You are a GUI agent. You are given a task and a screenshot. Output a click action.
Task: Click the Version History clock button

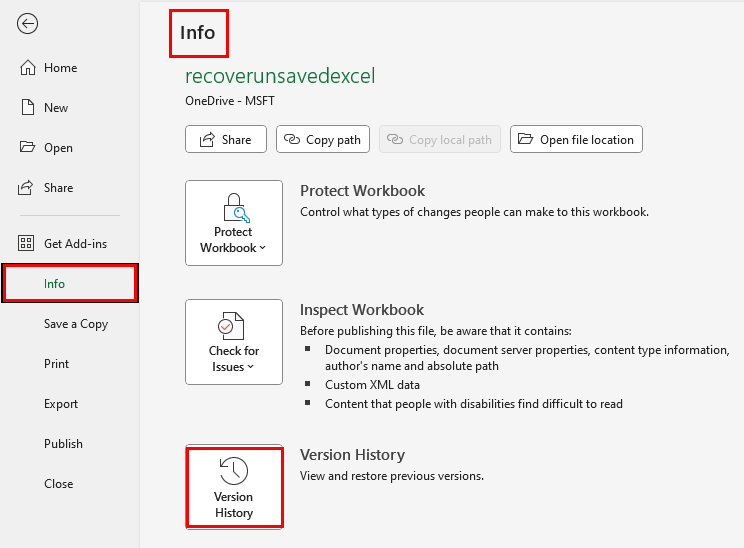[234, 488]
